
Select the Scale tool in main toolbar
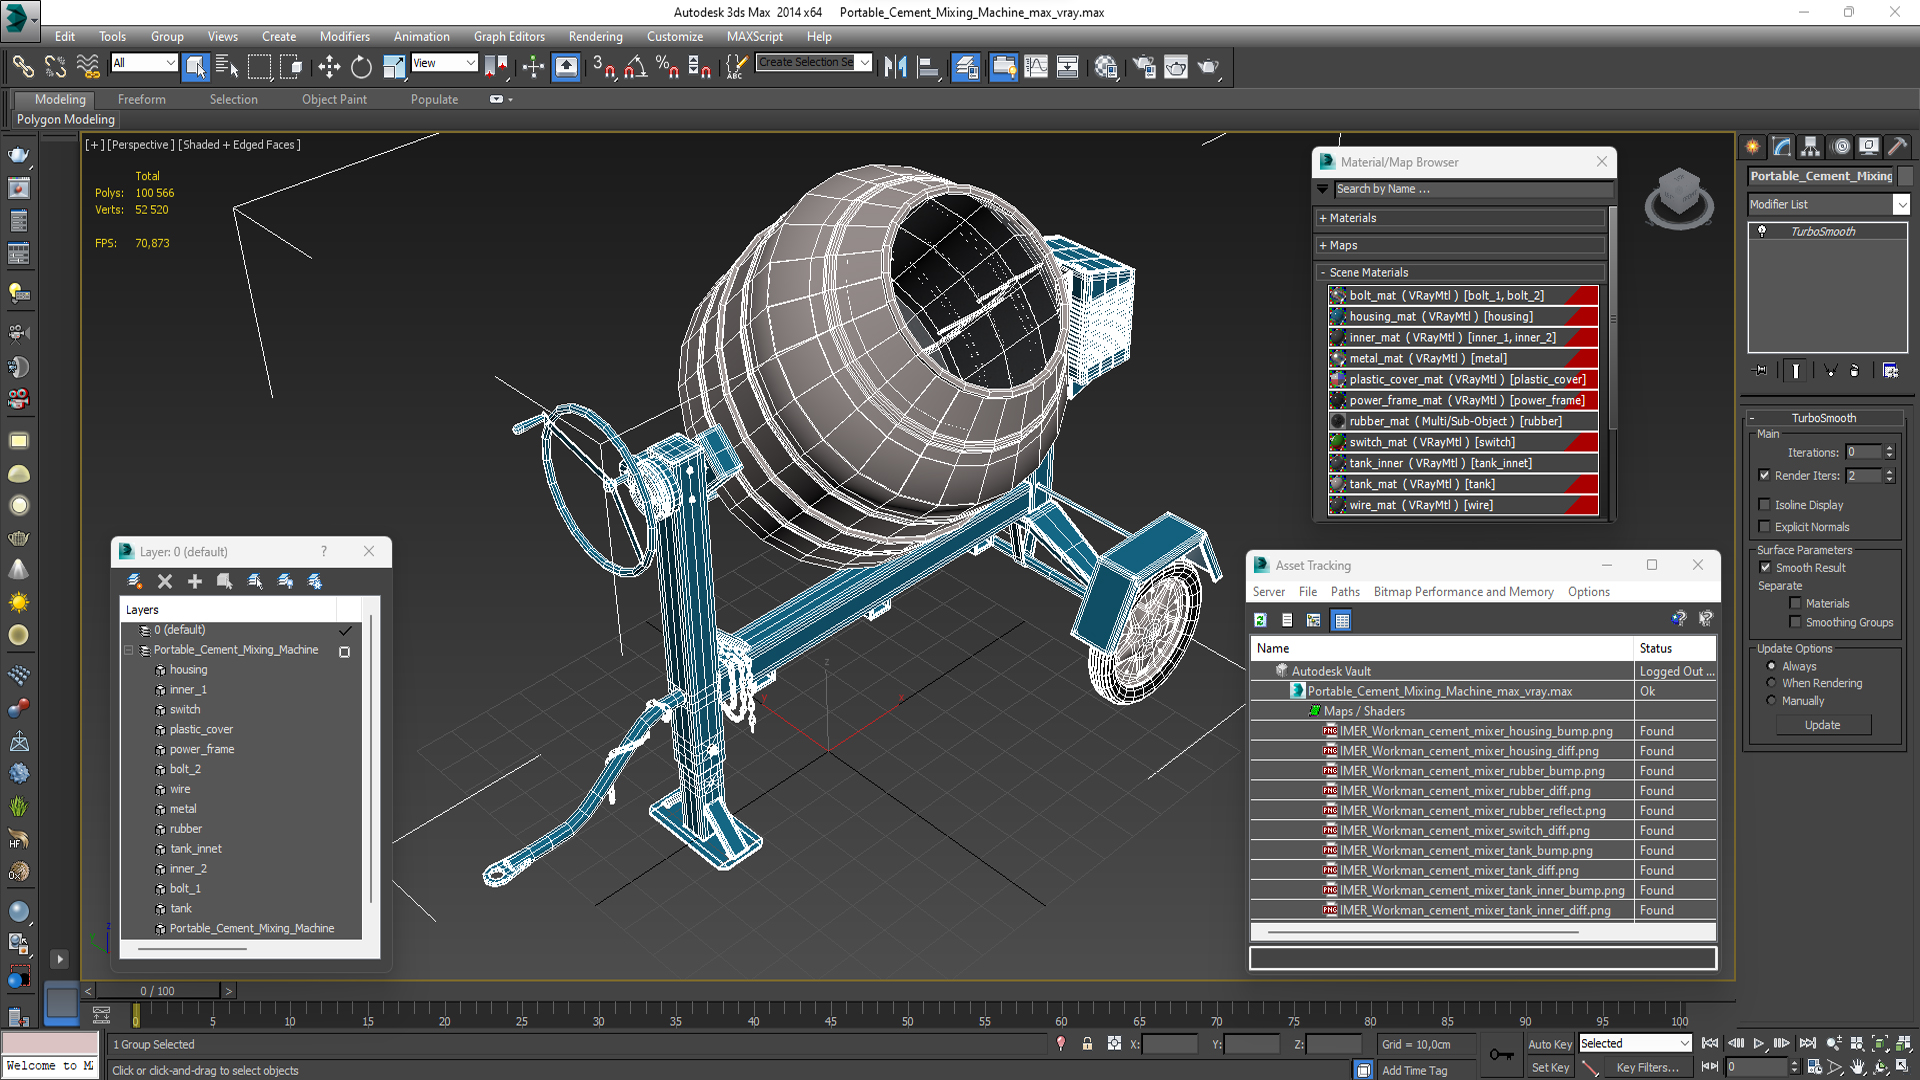pyautogui.click(x=393, y=67)
